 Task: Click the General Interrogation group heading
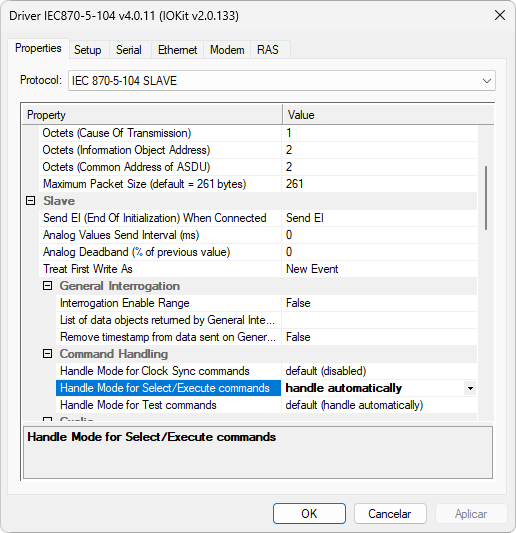(120, 286)
